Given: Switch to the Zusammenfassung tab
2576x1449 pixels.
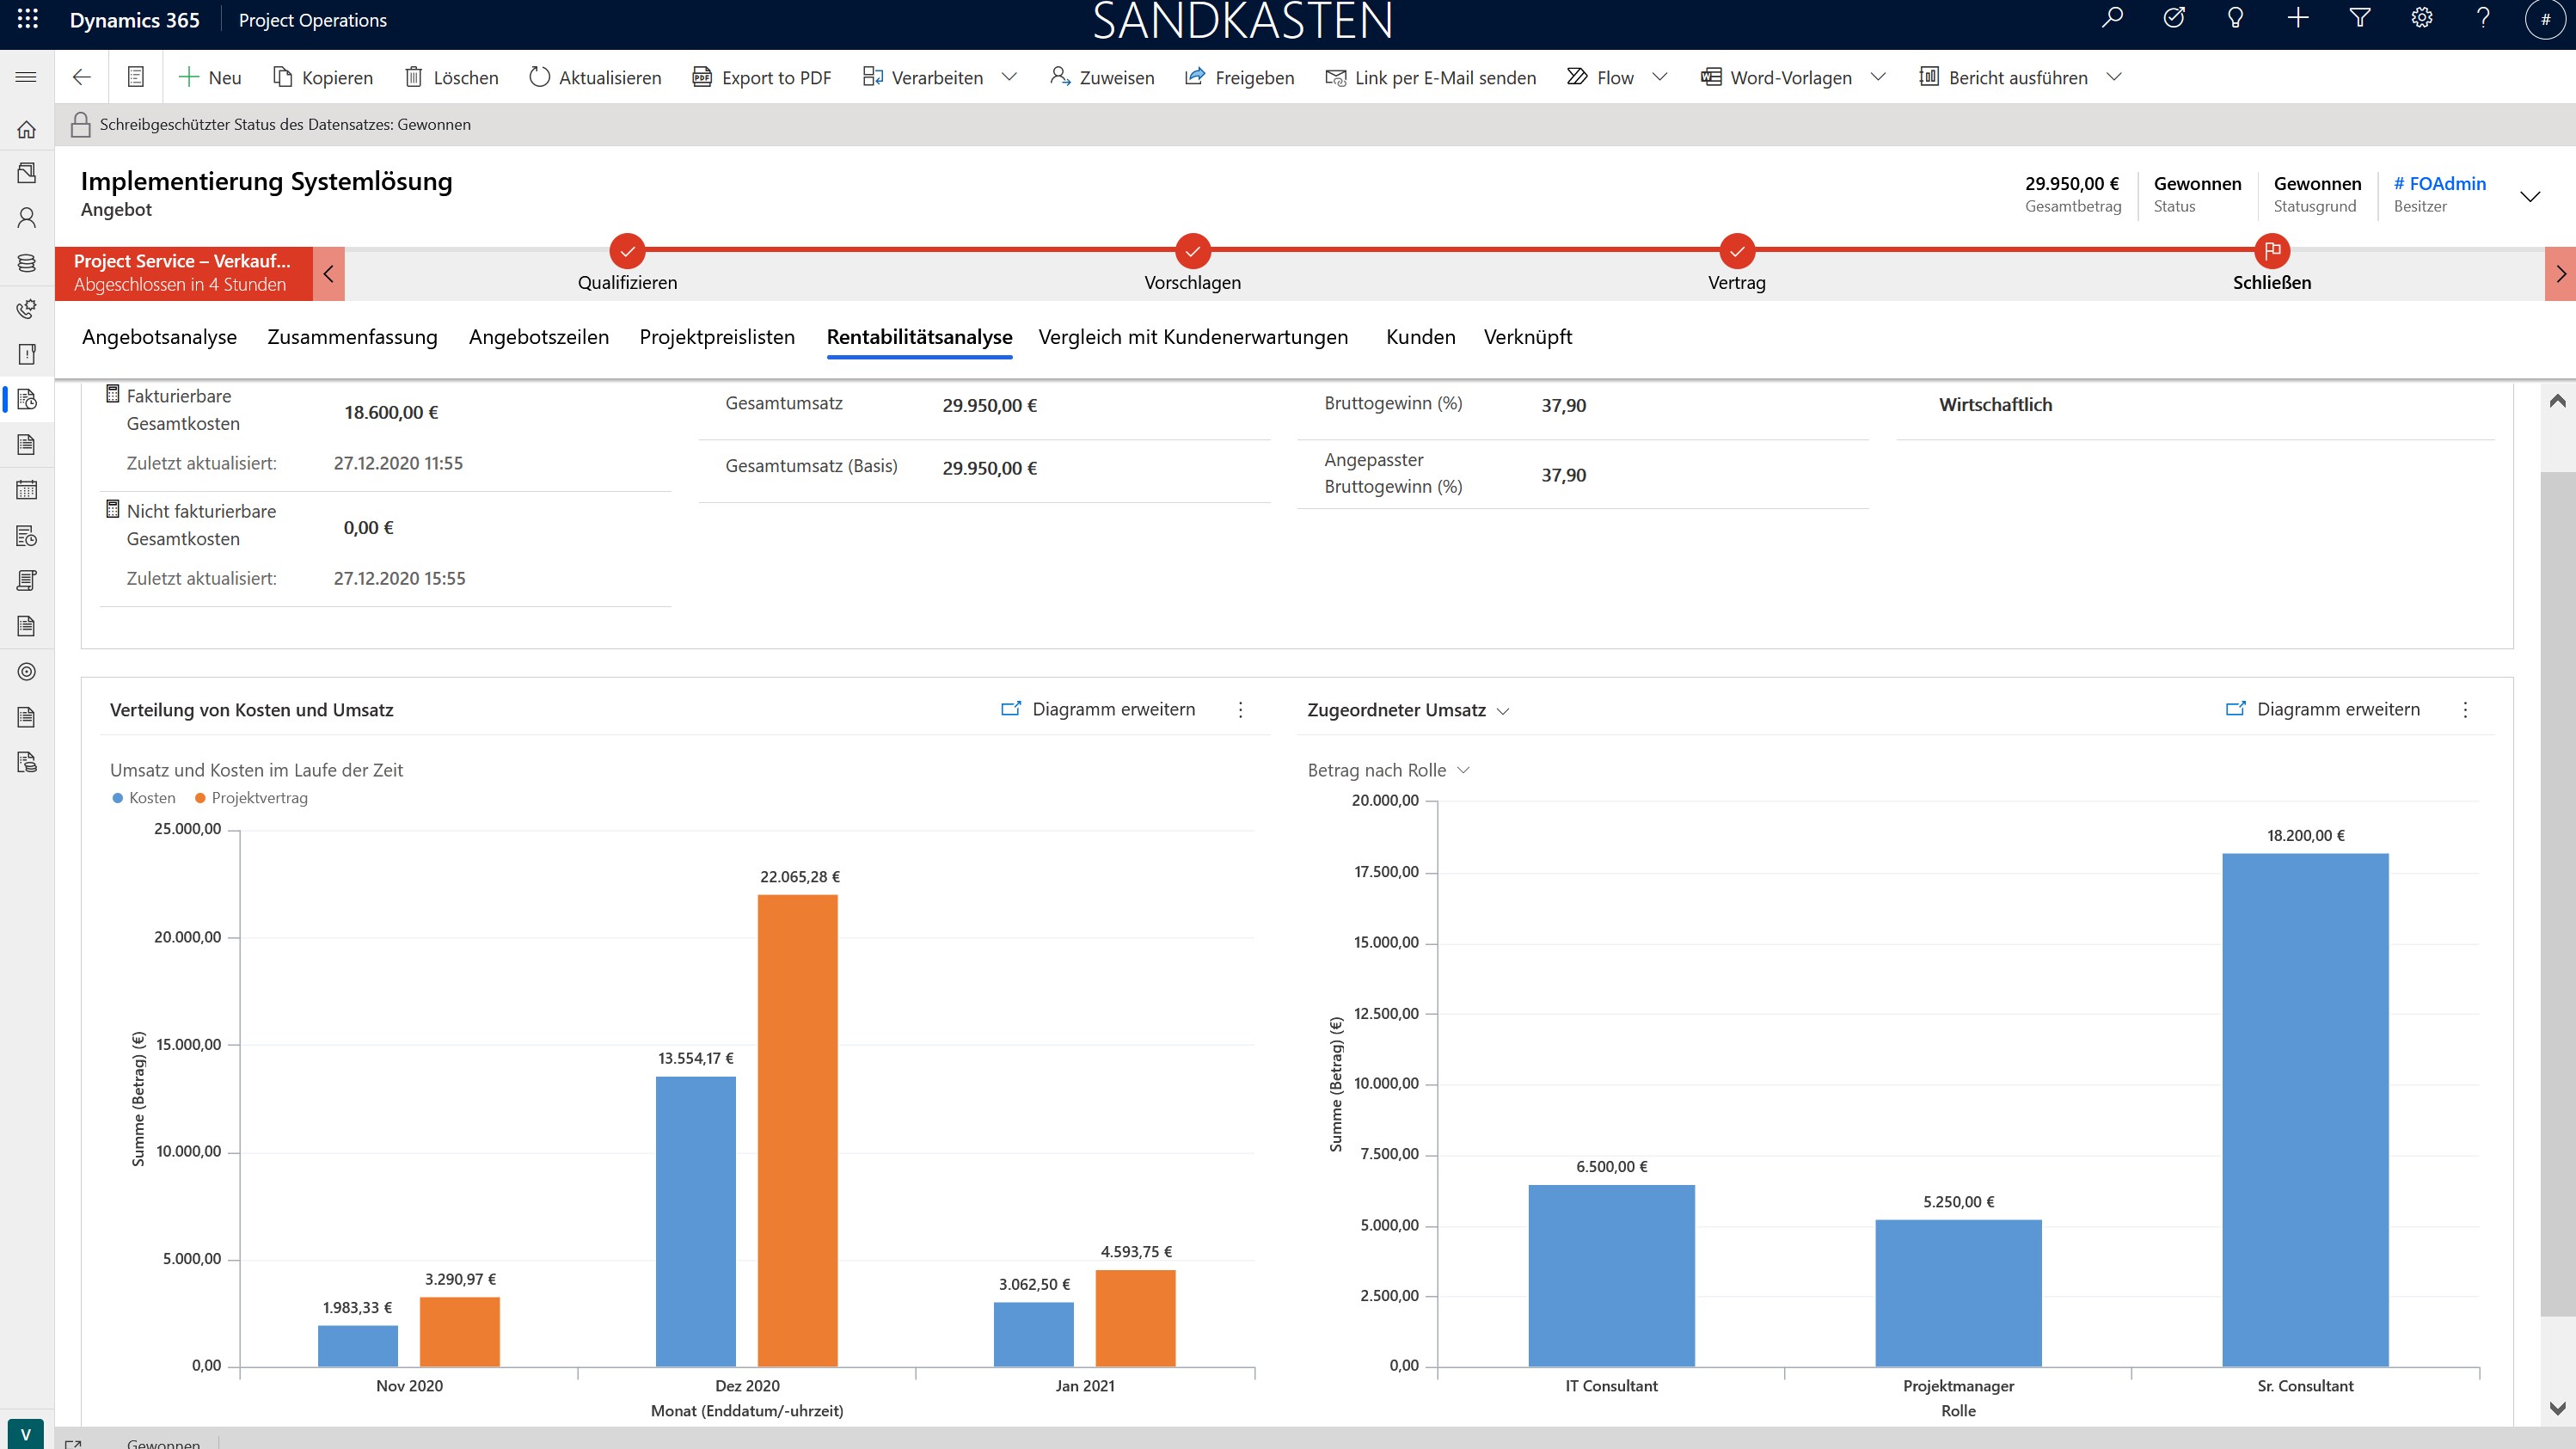Looking at the screenshot, I should [x=352, y=337].
